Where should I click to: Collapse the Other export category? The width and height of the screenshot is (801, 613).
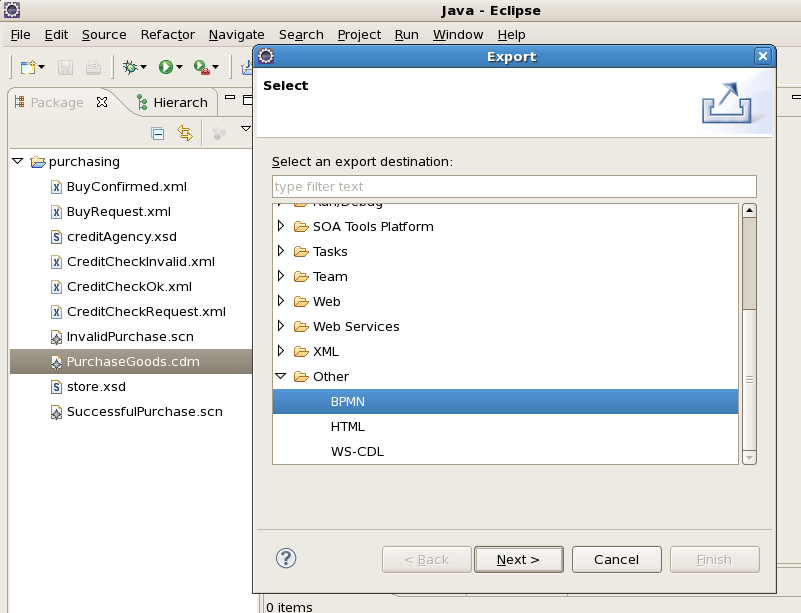pyautogui.click(x=280, y=376)
